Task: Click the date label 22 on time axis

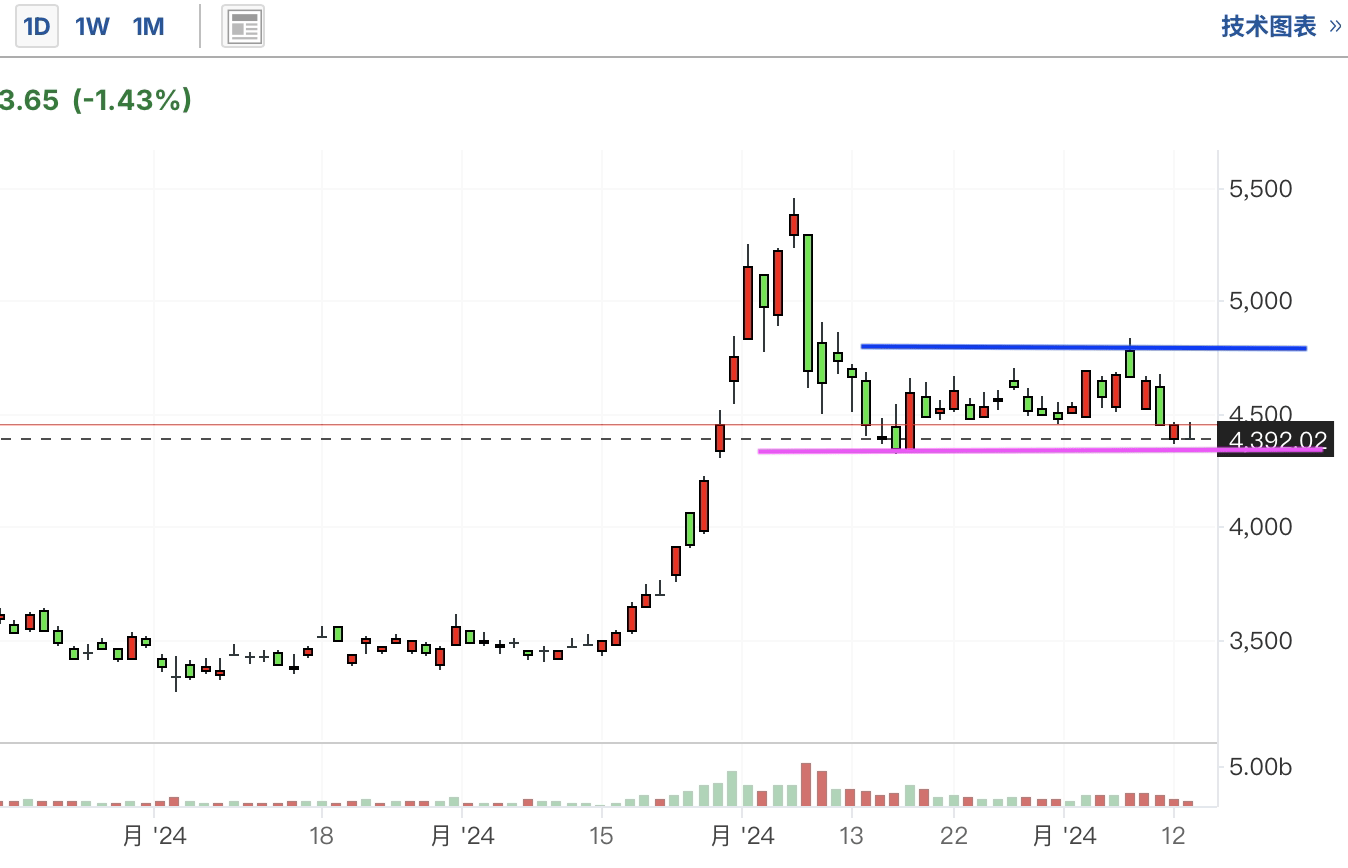Action: 954,836
